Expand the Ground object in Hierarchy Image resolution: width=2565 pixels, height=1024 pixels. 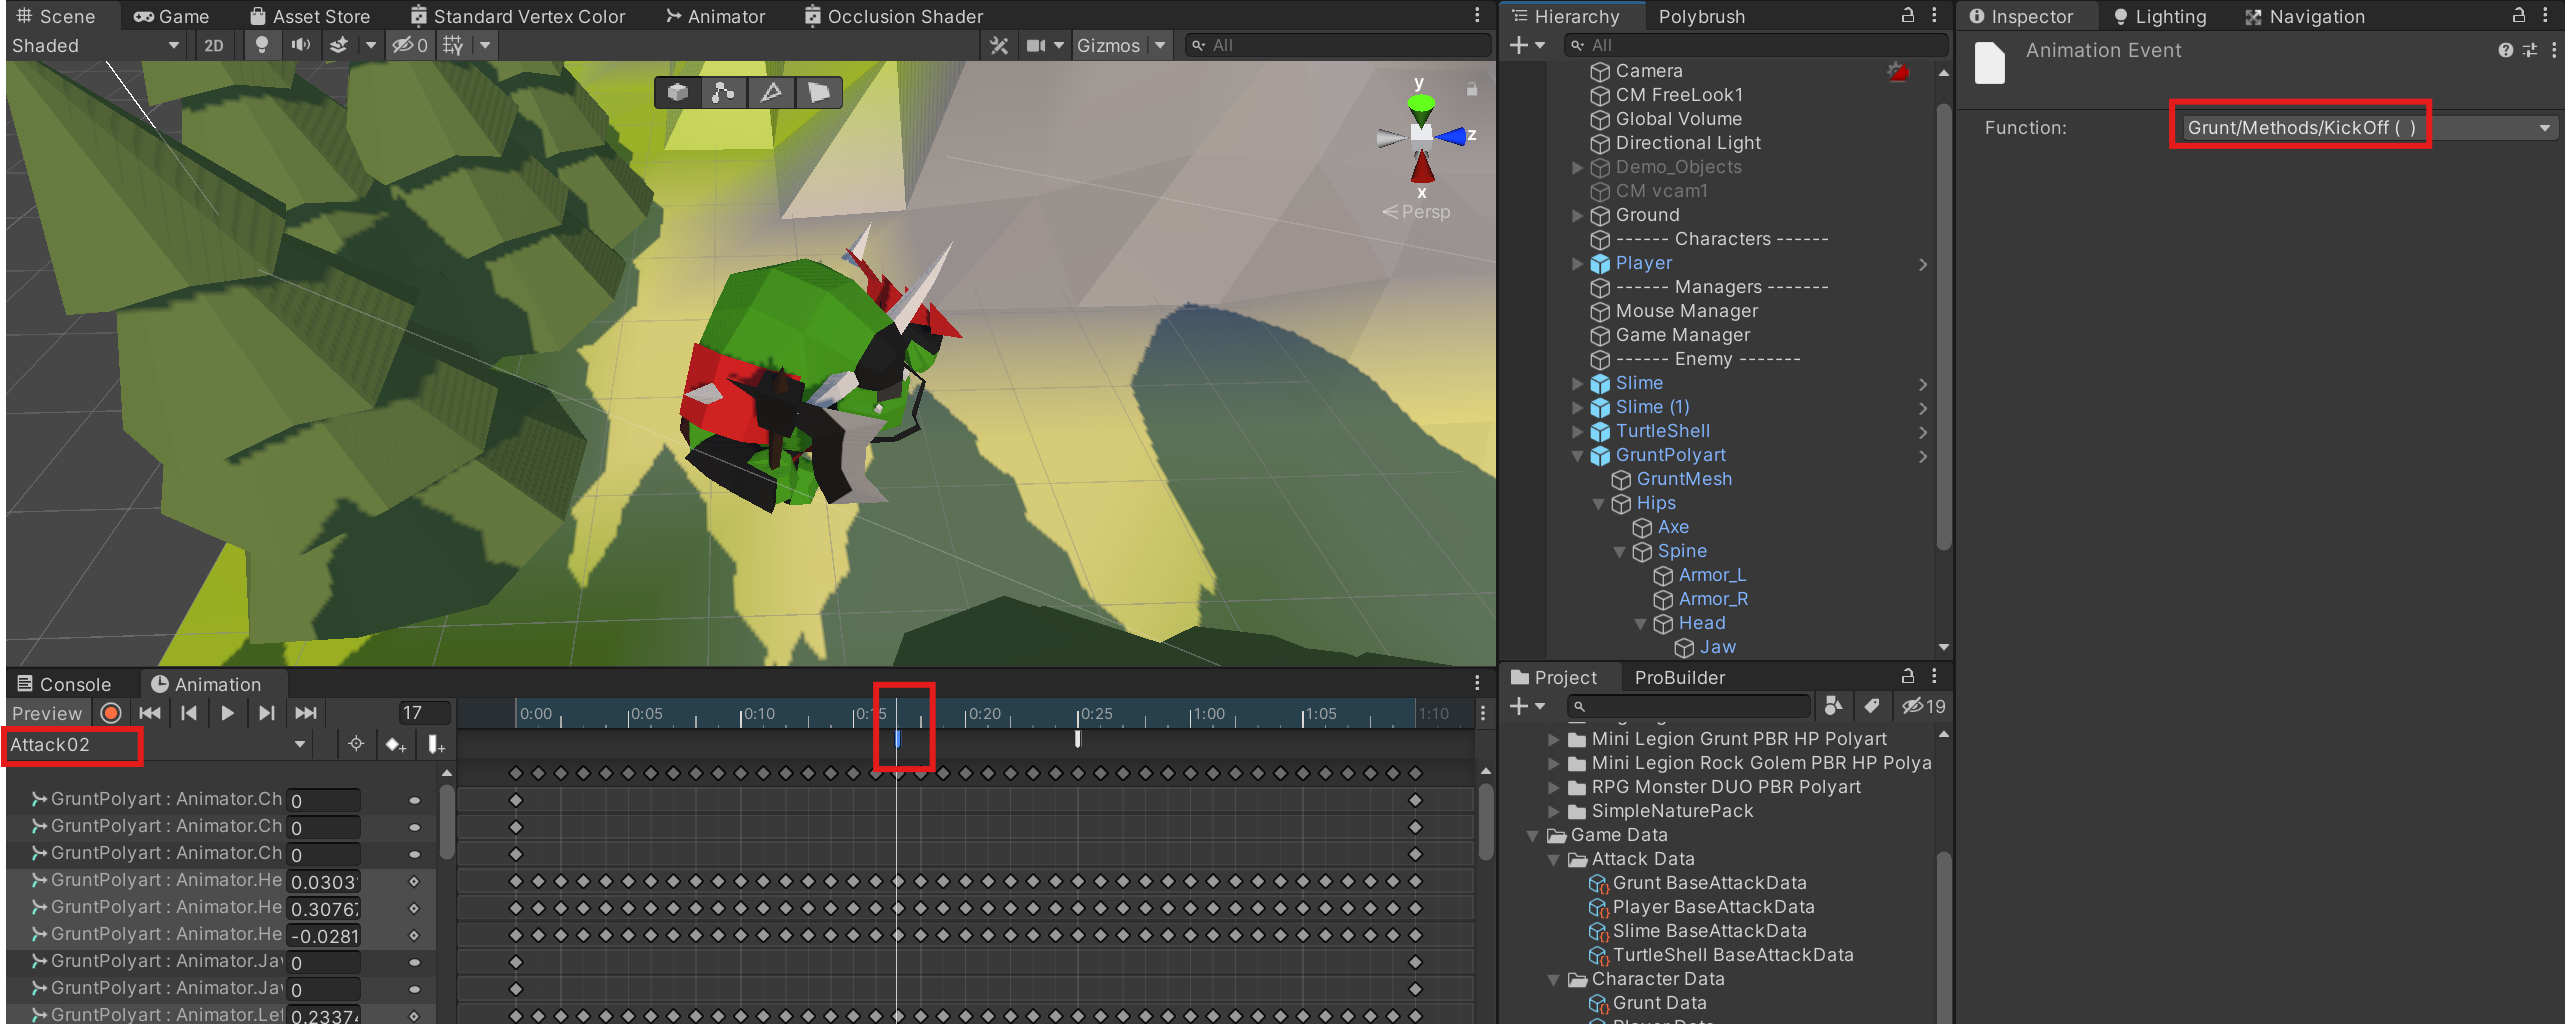point(1577,216)
